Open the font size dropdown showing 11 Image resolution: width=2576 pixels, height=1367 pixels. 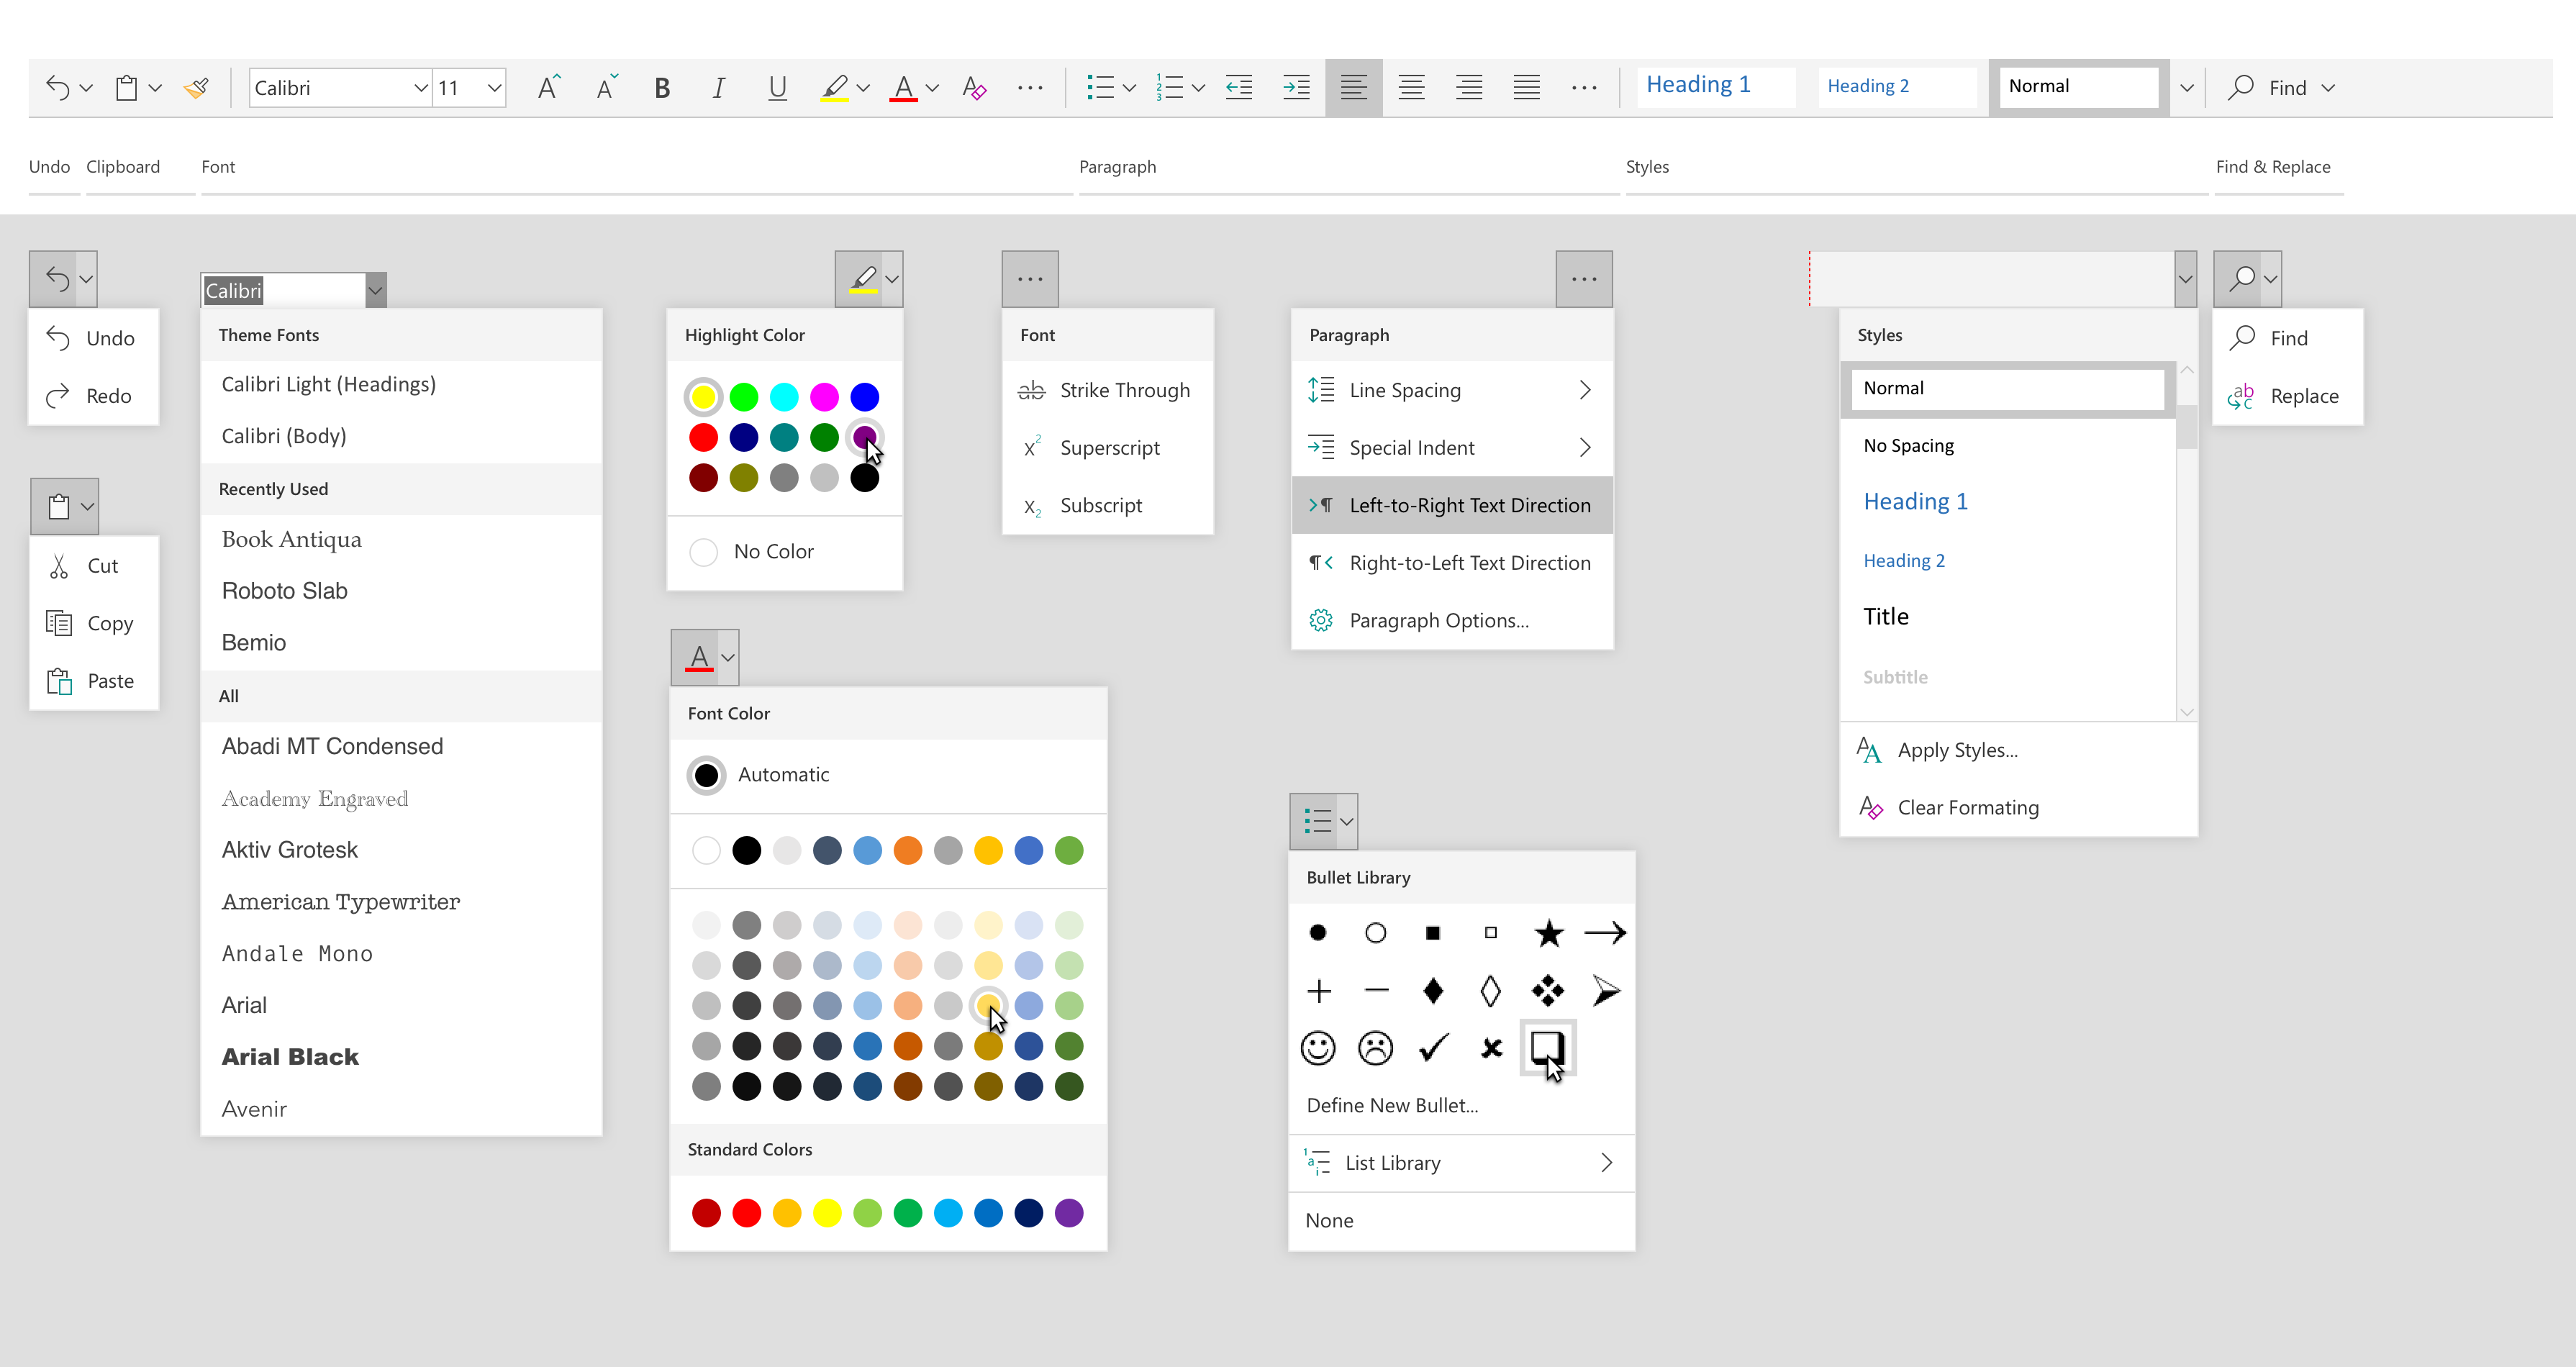coord(493,88)
